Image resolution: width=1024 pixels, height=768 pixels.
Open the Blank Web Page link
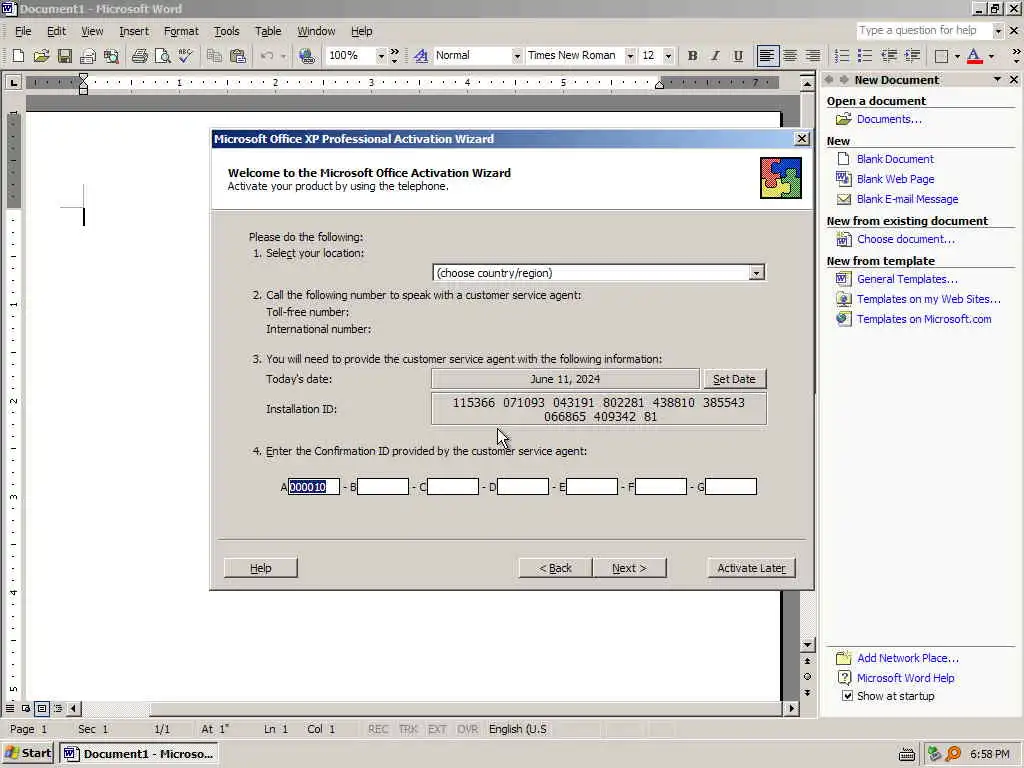coord(895,179)
